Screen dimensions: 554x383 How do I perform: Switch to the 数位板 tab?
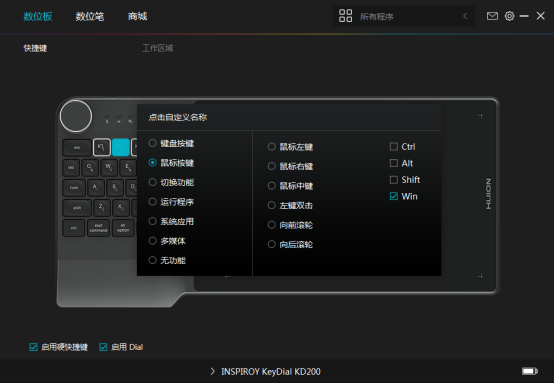coord(38,16)
